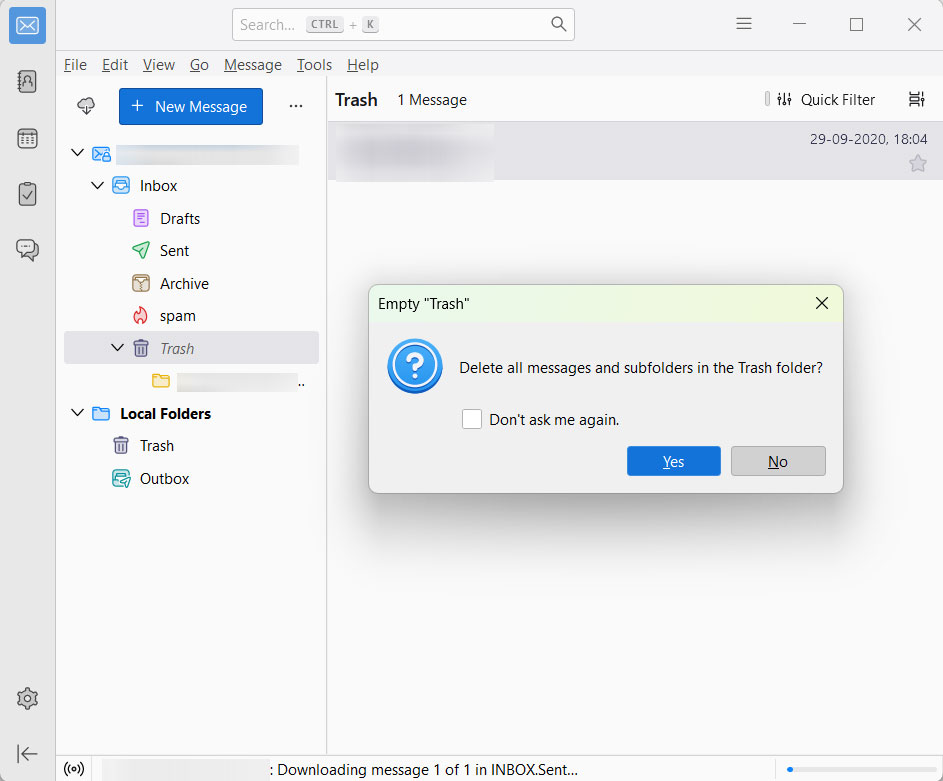The width and height of the screenshot is (943, 781).
Task: Confirm with the Yes button
Action: (x=673, y=461)
